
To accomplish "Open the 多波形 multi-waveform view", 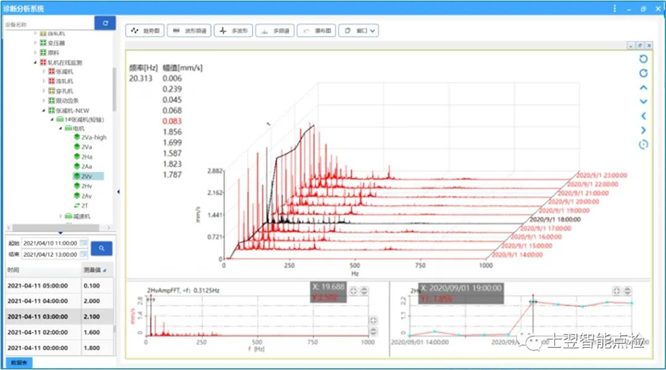I will [233, 31].
